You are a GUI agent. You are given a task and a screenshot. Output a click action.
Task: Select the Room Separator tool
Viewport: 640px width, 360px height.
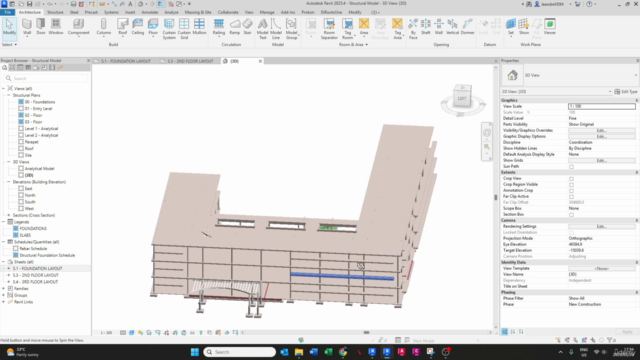(x=329, y=29)
